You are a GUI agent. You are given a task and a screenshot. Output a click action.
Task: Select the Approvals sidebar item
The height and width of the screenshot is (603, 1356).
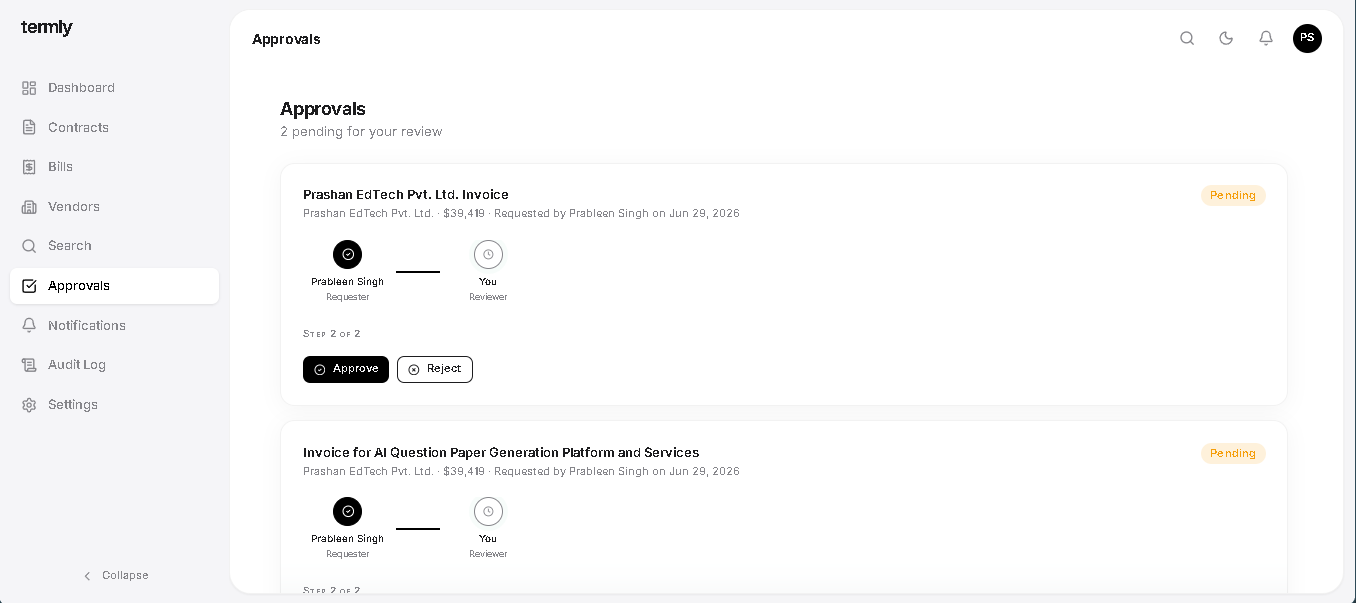click(x=114, y=286)
